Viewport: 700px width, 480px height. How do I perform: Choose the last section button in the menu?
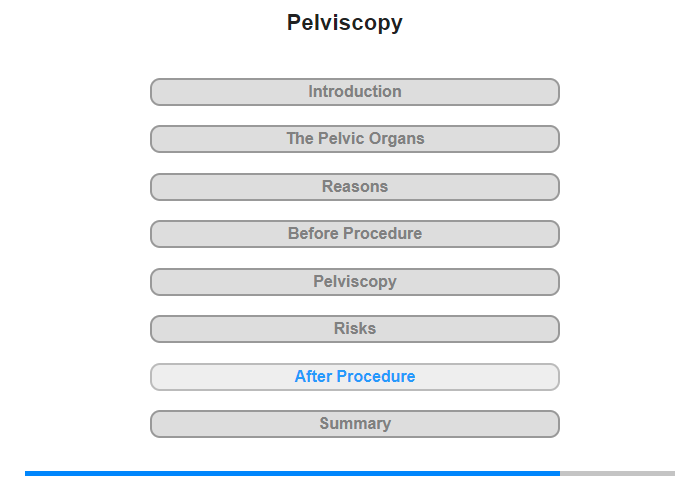click(x=354, y=424)
